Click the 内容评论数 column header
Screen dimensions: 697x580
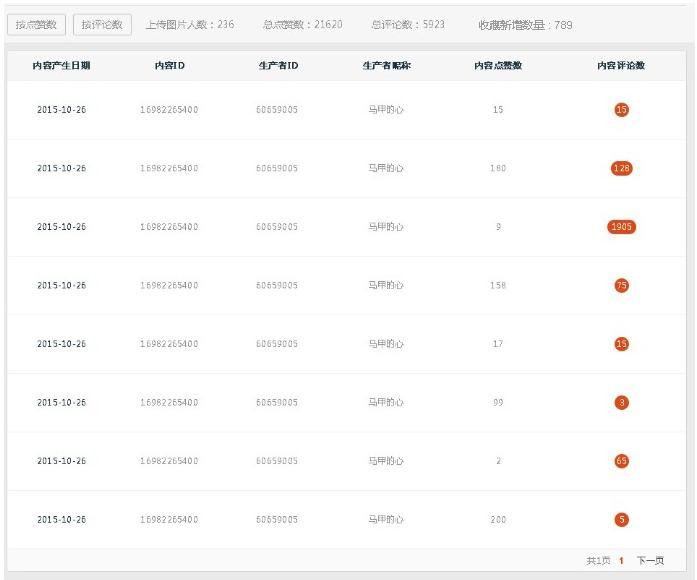[x=621, y=66]
